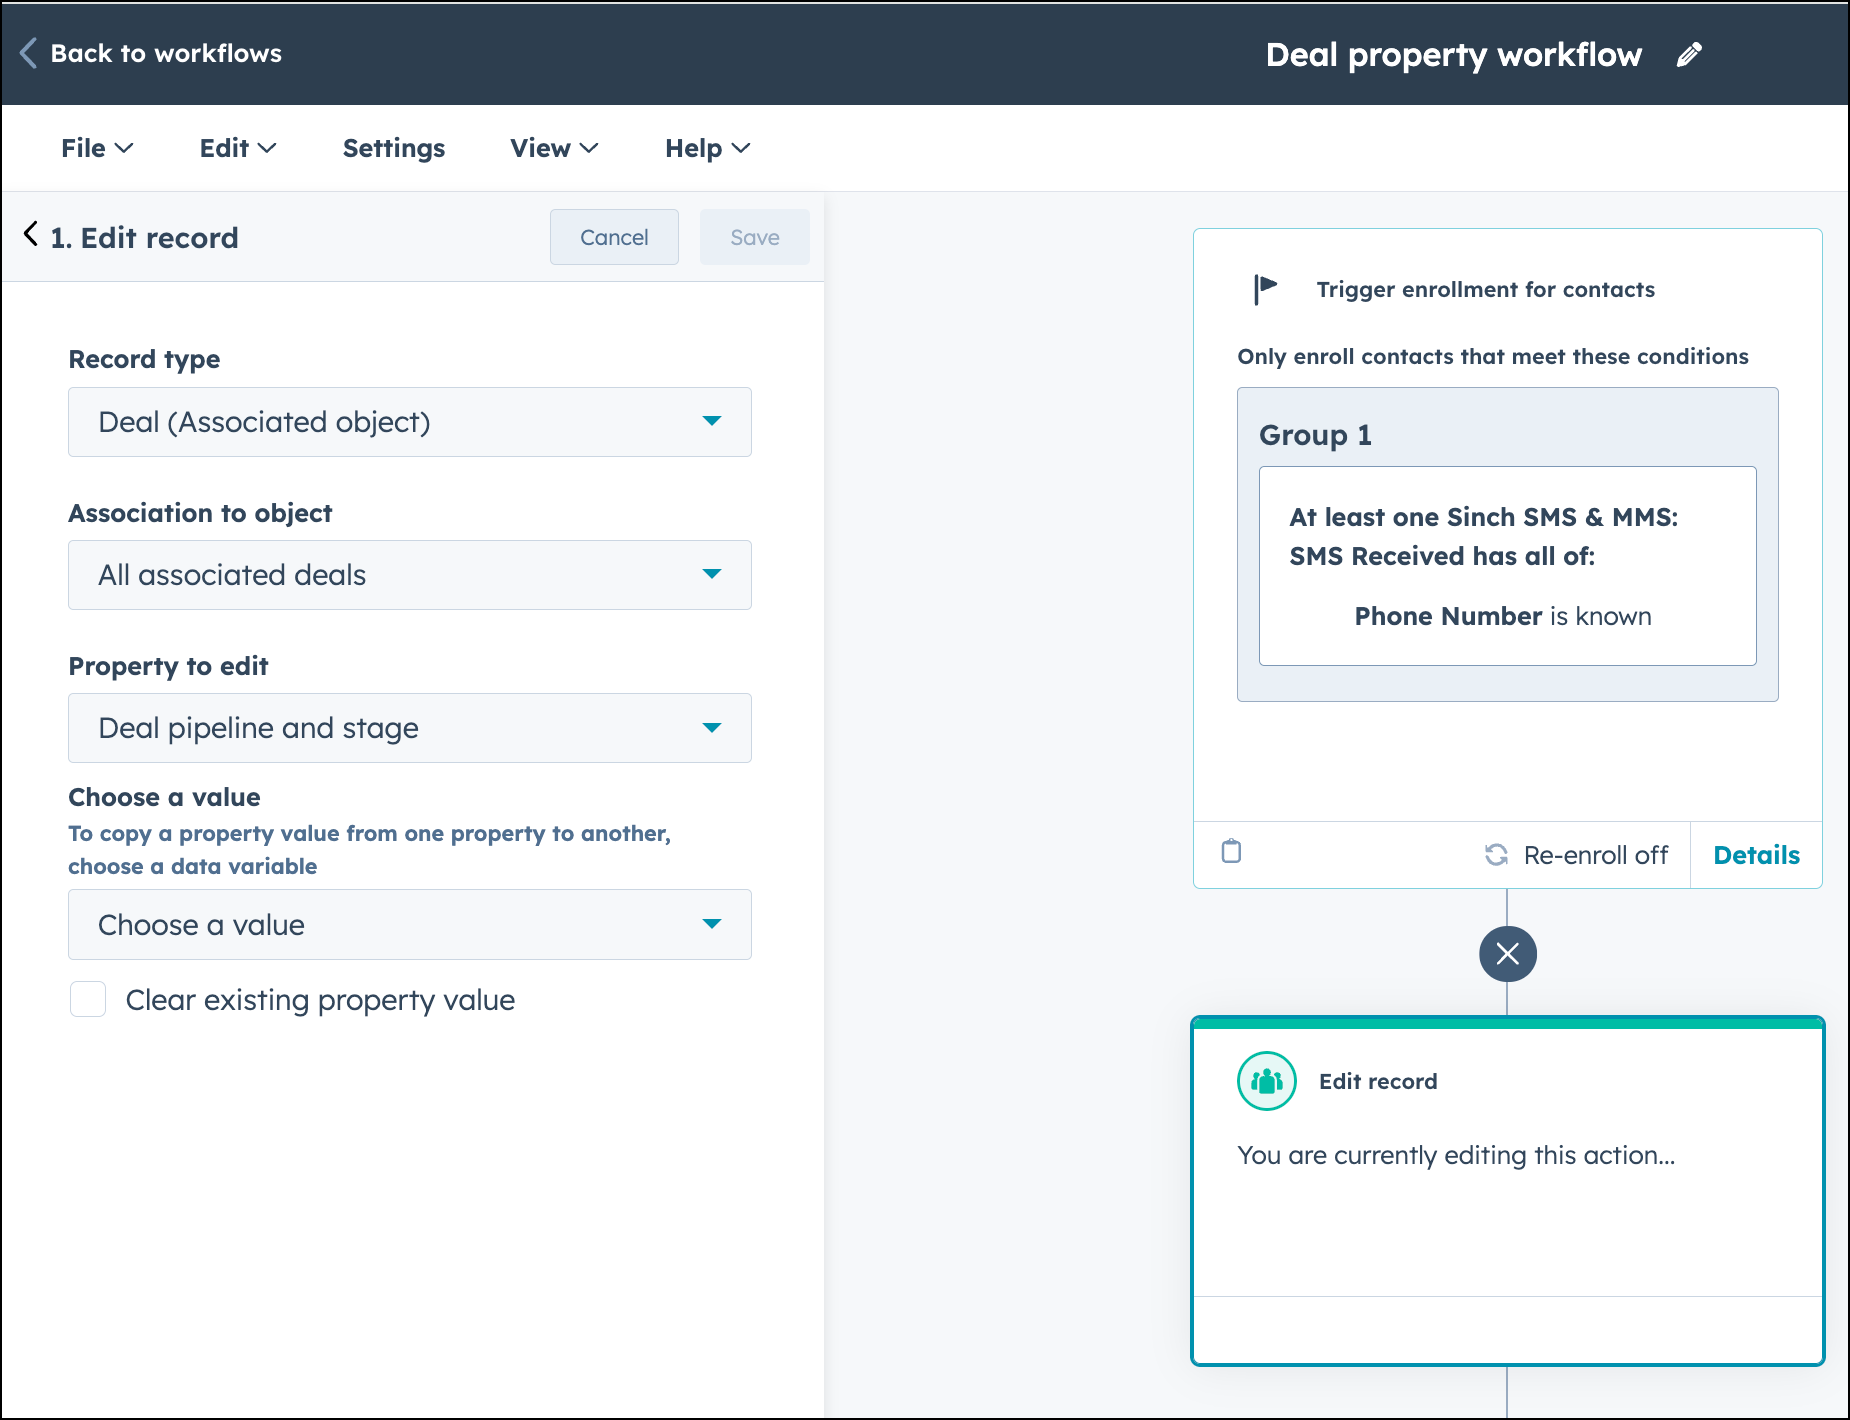Click the re-enroll refresh icon

1496,854
